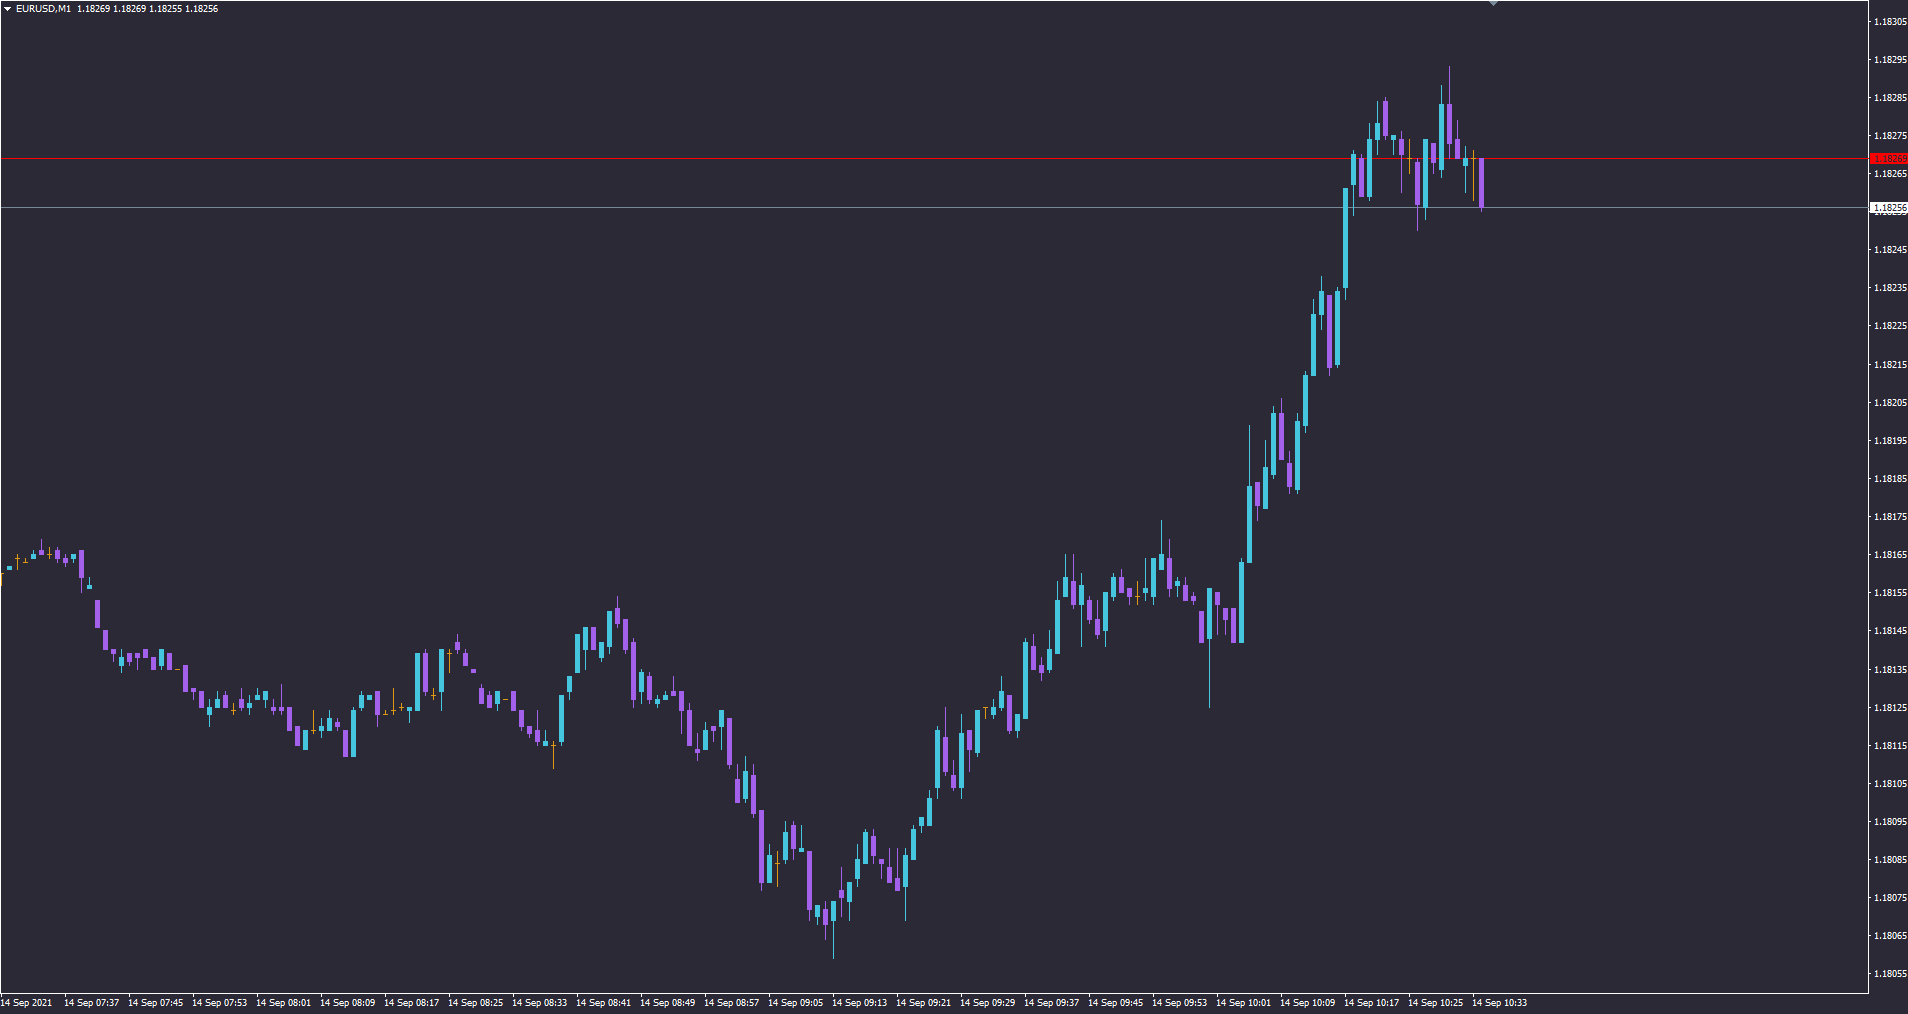This screenshot has height=1014, width=1908.
Task: Click the 14 Sep 07:37 time label
Action: tap(91, 1003)
